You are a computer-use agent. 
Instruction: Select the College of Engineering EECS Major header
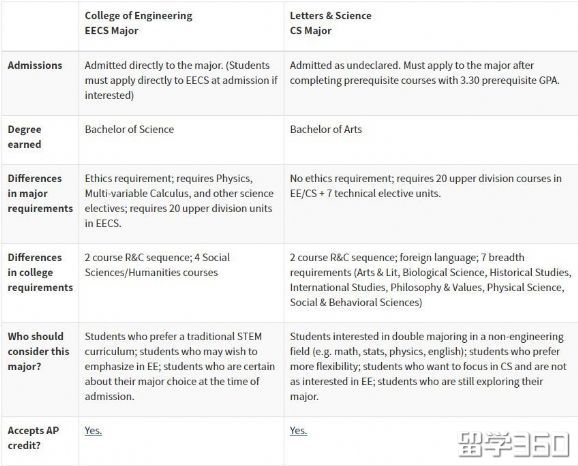[x=138, y=23]
